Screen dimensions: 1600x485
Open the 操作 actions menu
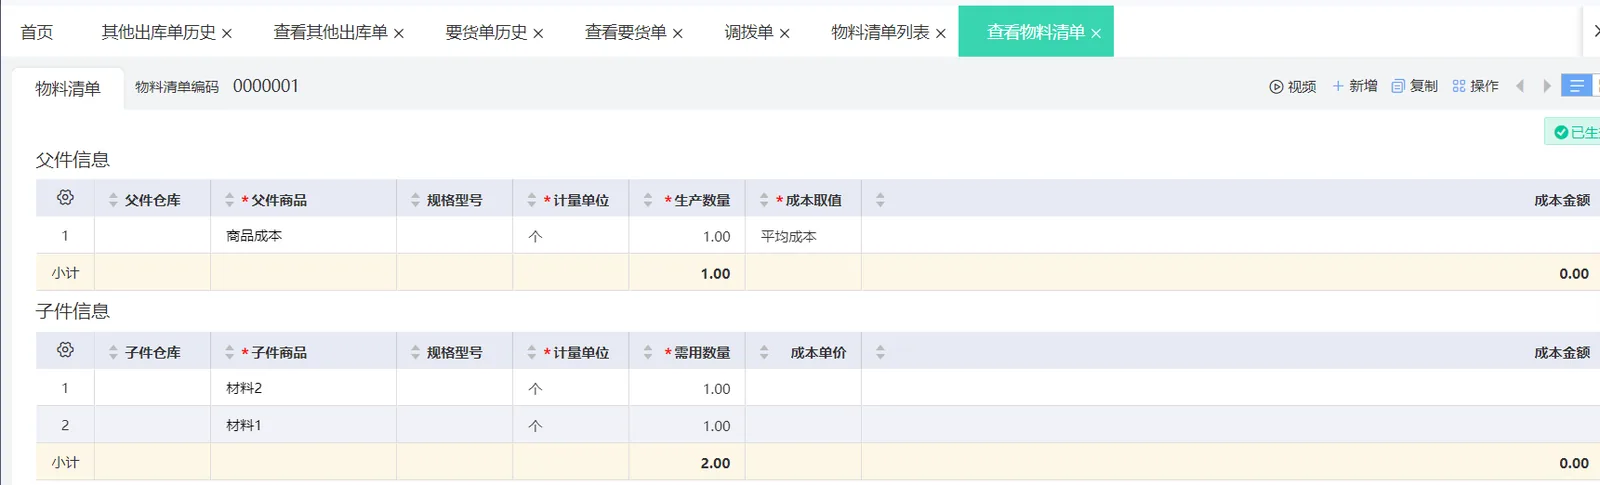[x=1475, y=86]
